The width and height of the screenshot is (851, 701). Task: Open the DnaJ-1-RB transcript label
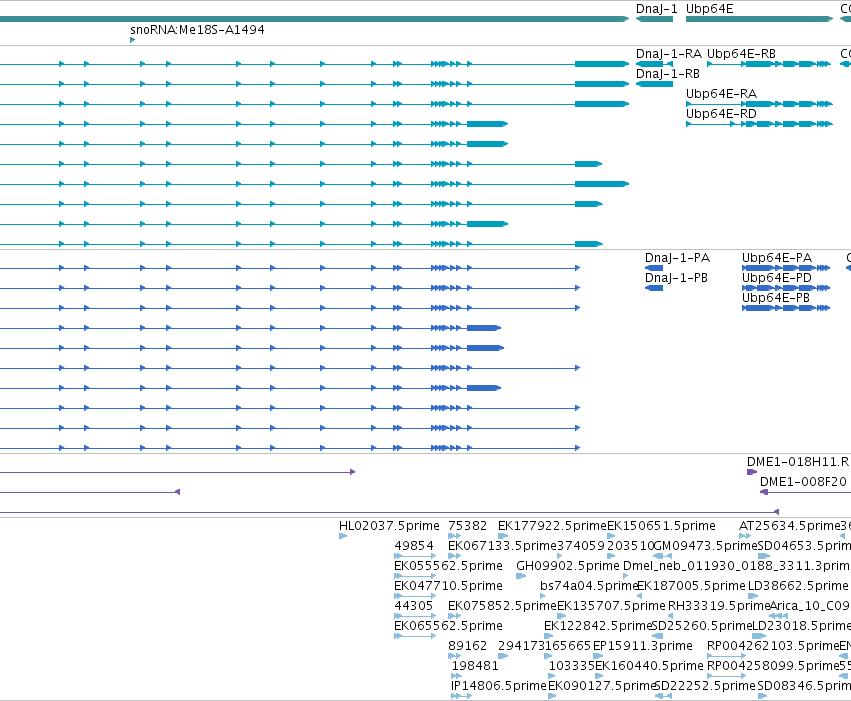(668, 74)
